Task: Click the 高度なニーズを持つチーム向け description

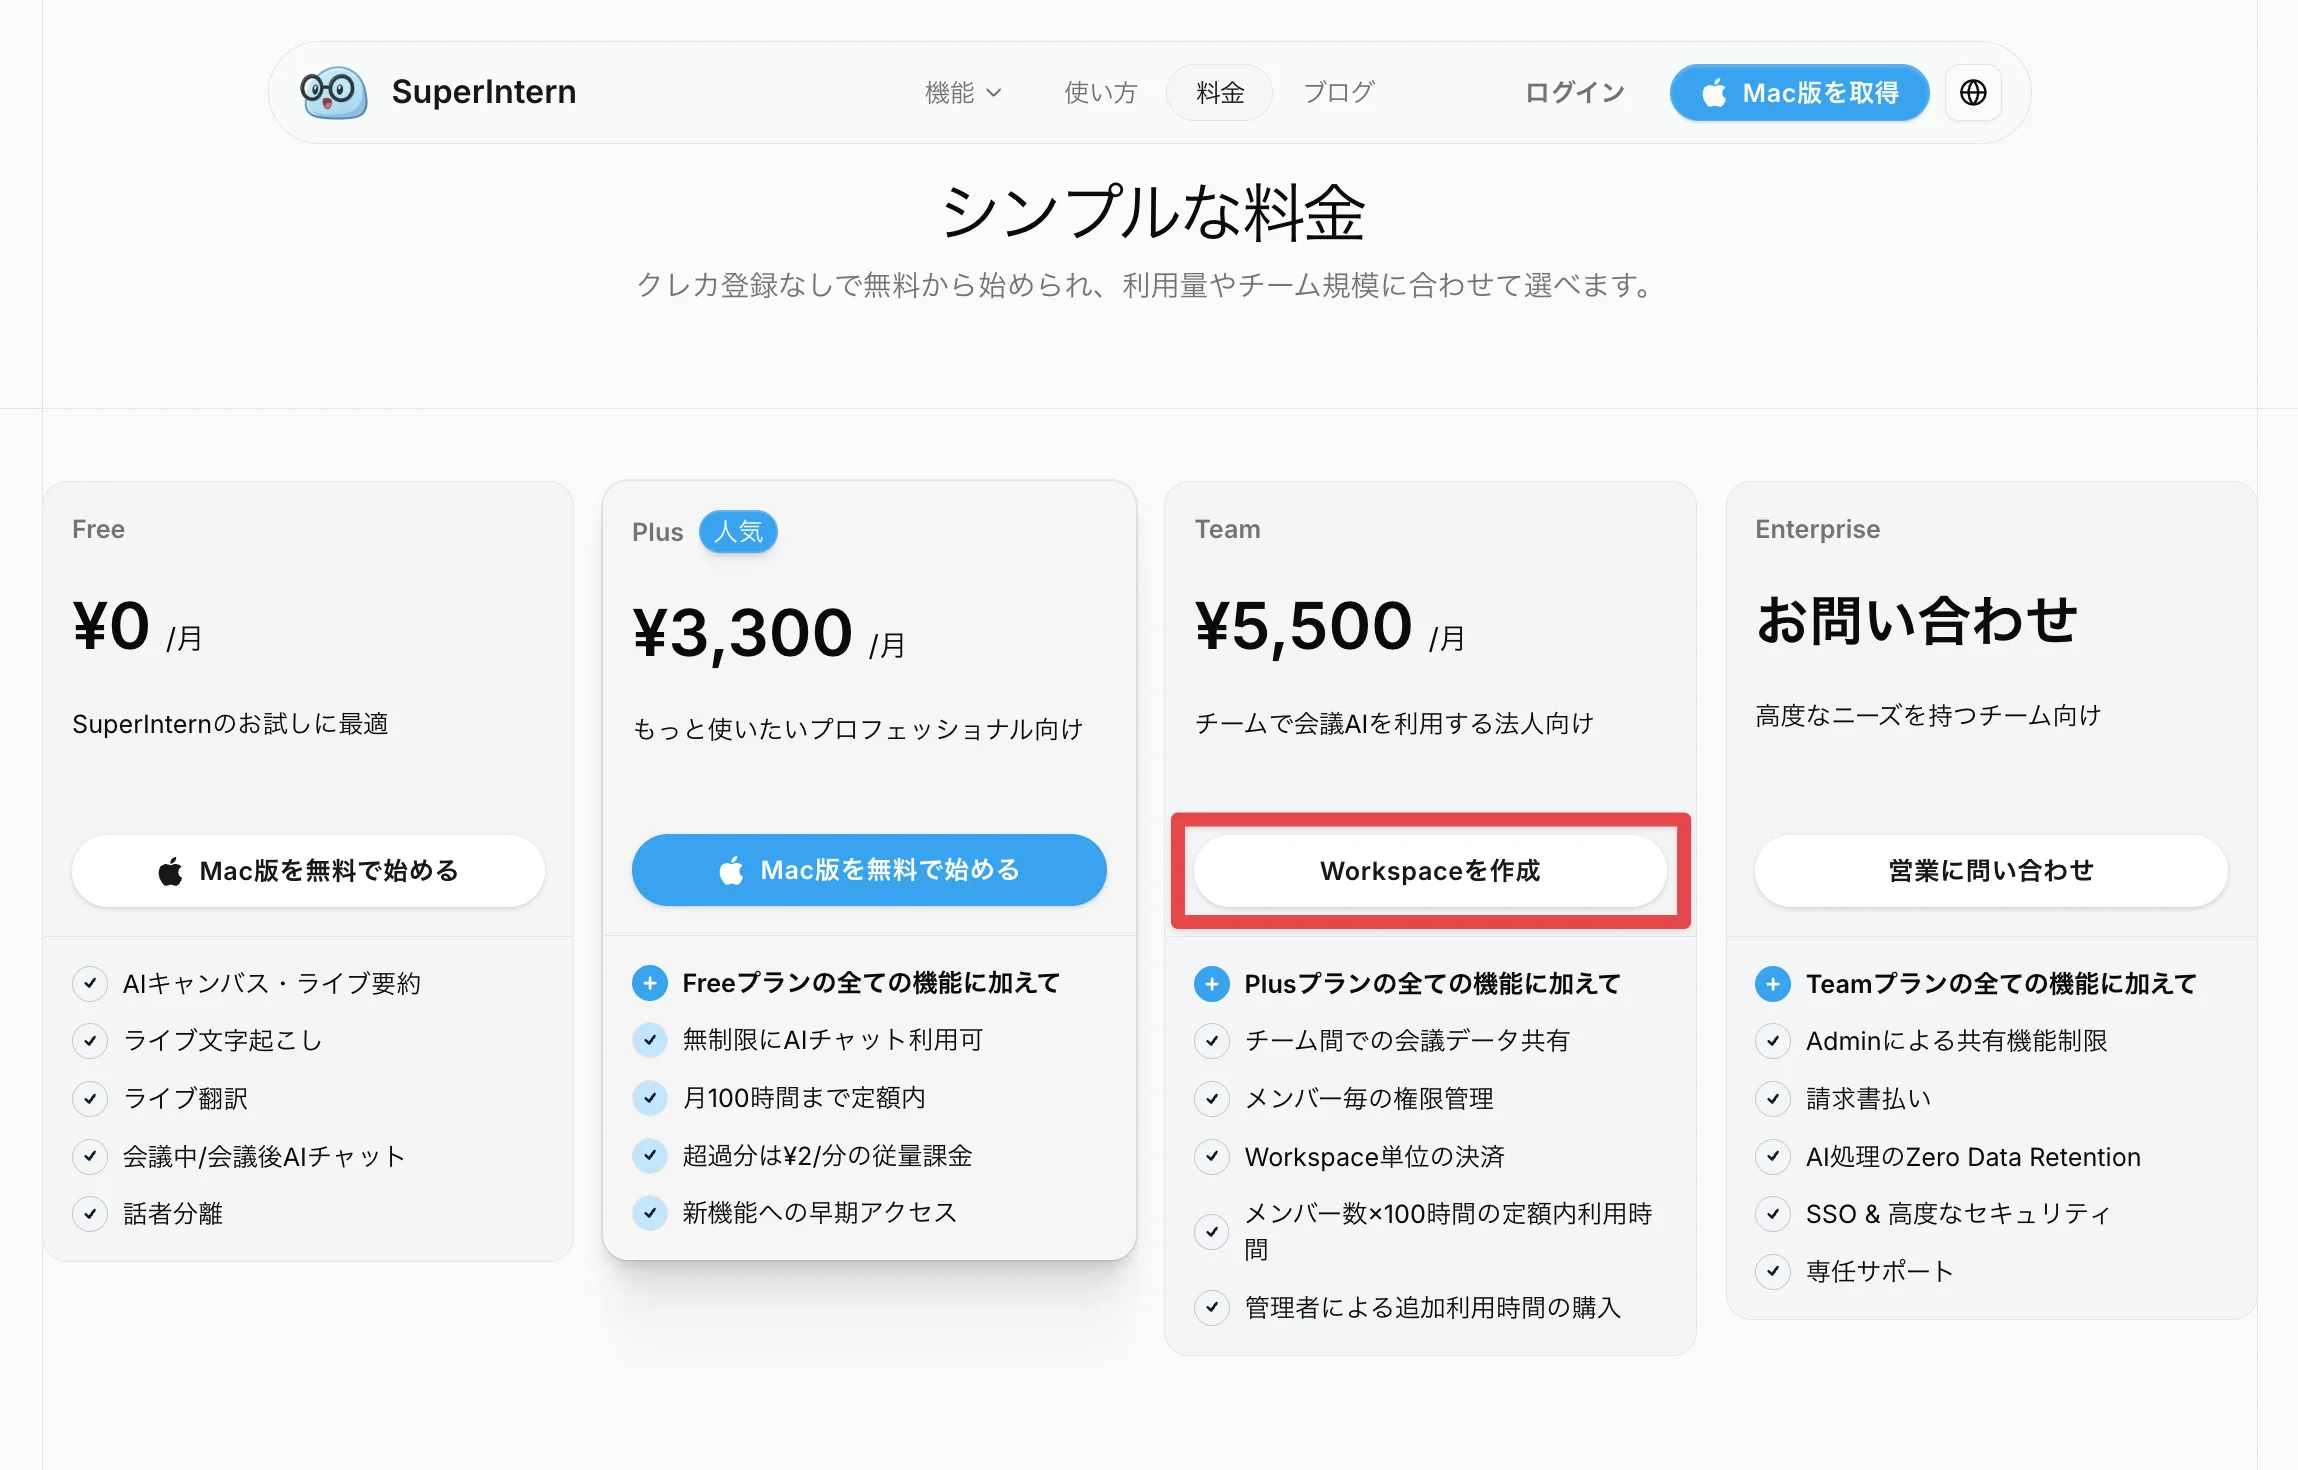Action: pyautogui.click(x=1928, y=716)
